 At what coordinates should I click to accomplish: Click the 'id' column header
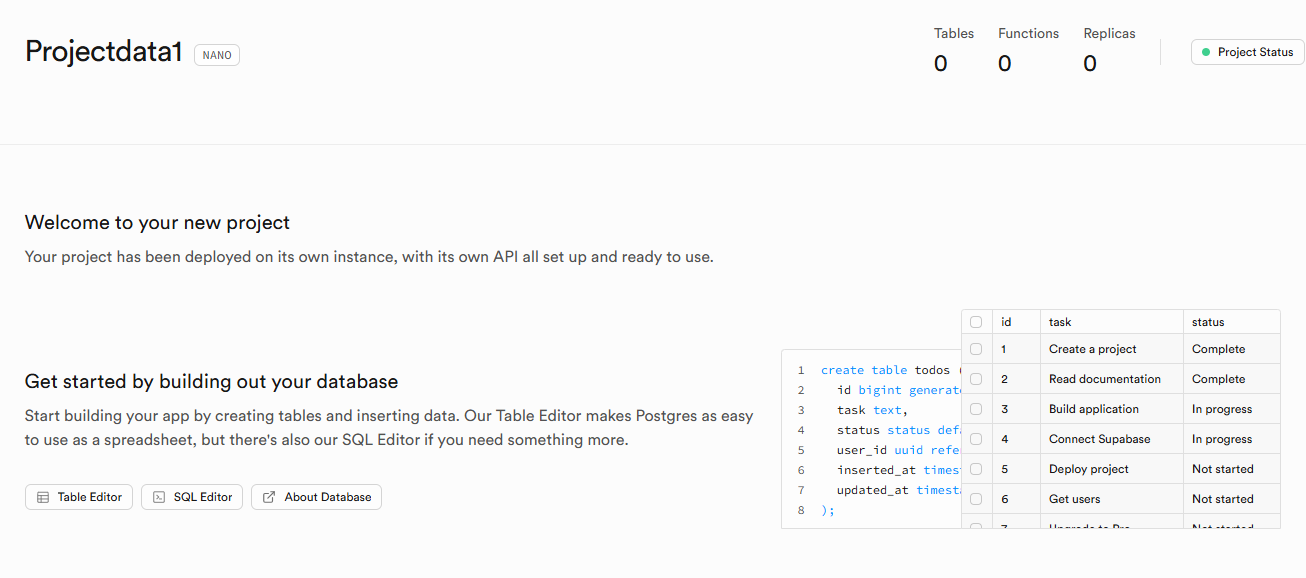pyautogui.click(x=1006, y=322)
